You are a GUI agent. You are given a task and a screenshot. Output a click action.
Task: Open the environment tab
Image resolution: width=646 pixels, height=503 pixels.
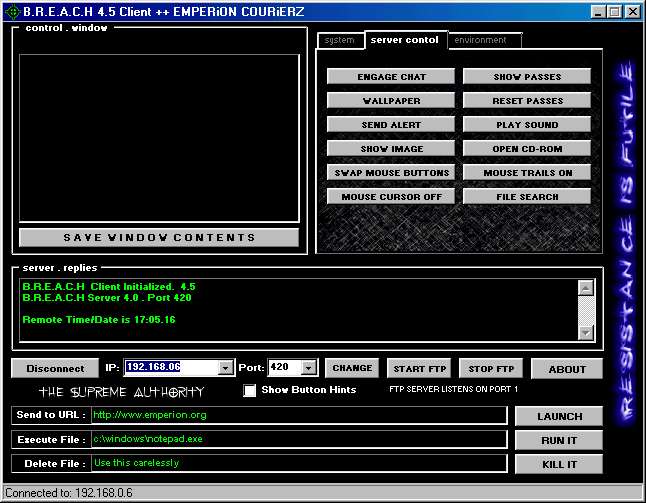click(482, 41)
